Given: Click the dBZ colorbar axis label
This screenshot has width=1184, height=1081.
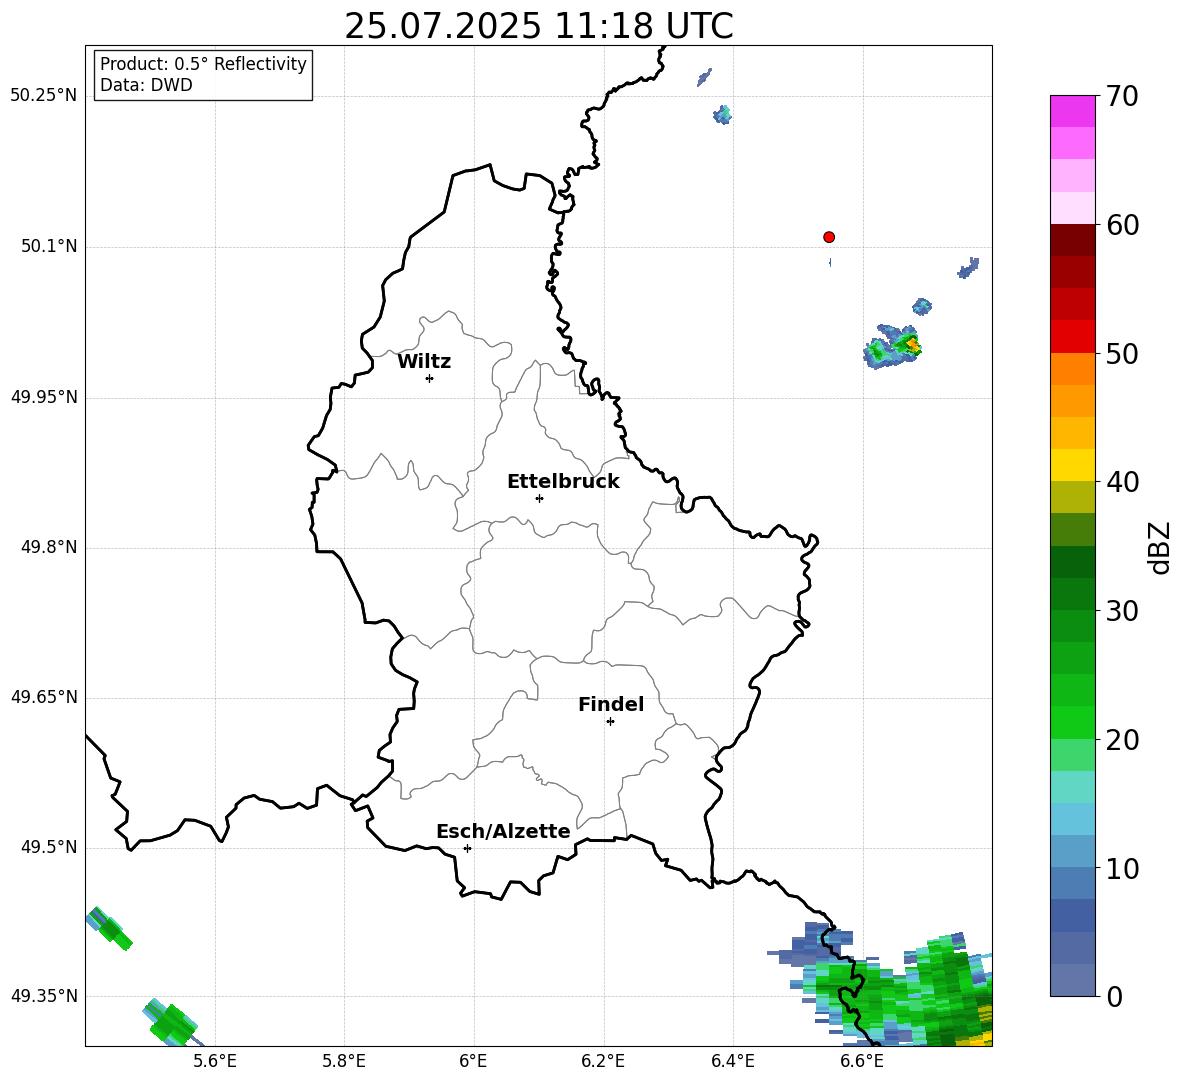Looking at the screenshot, I should (1159, 547).
